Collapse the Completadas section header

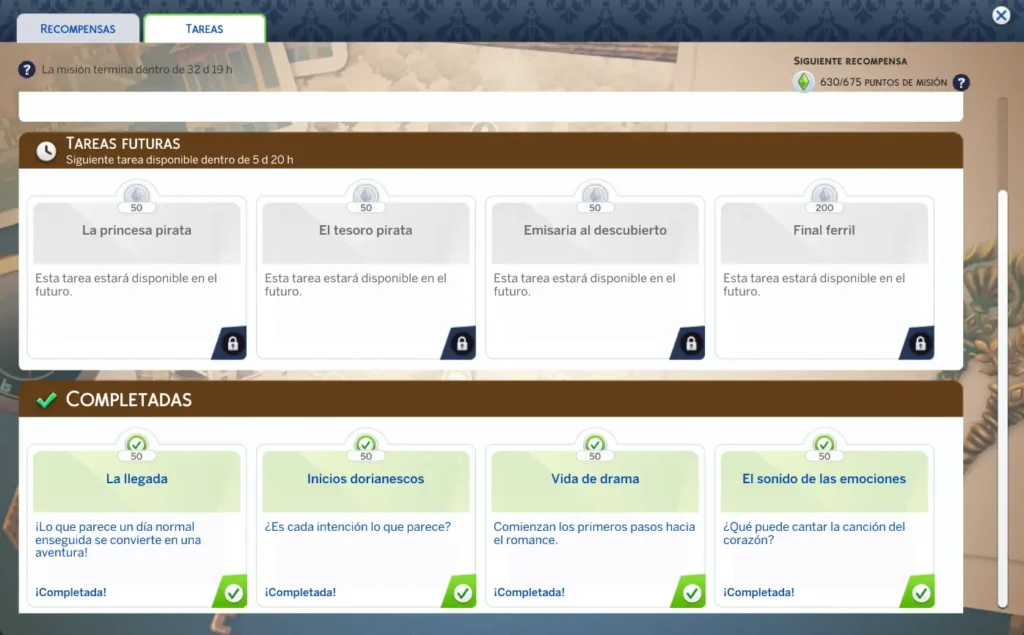coord(490,400)
